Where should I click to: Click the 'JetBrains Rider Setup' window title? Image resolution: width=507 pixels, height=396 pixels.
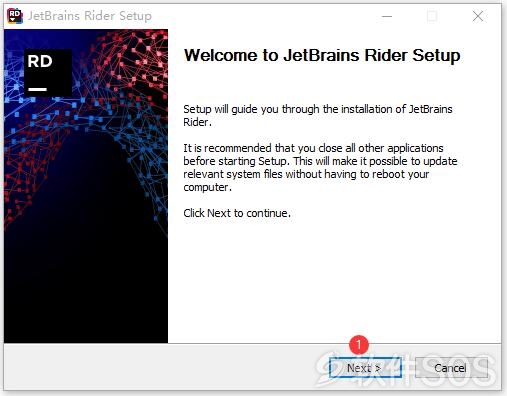90,16
